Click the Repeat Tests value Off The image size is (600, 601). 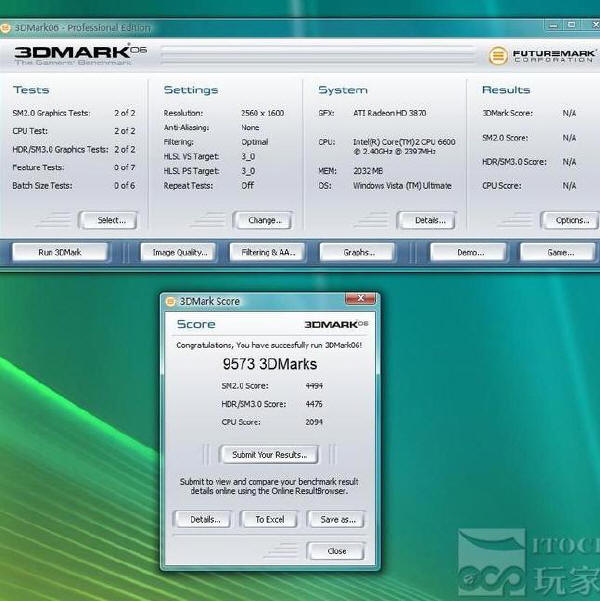click(x=248, y=186)
